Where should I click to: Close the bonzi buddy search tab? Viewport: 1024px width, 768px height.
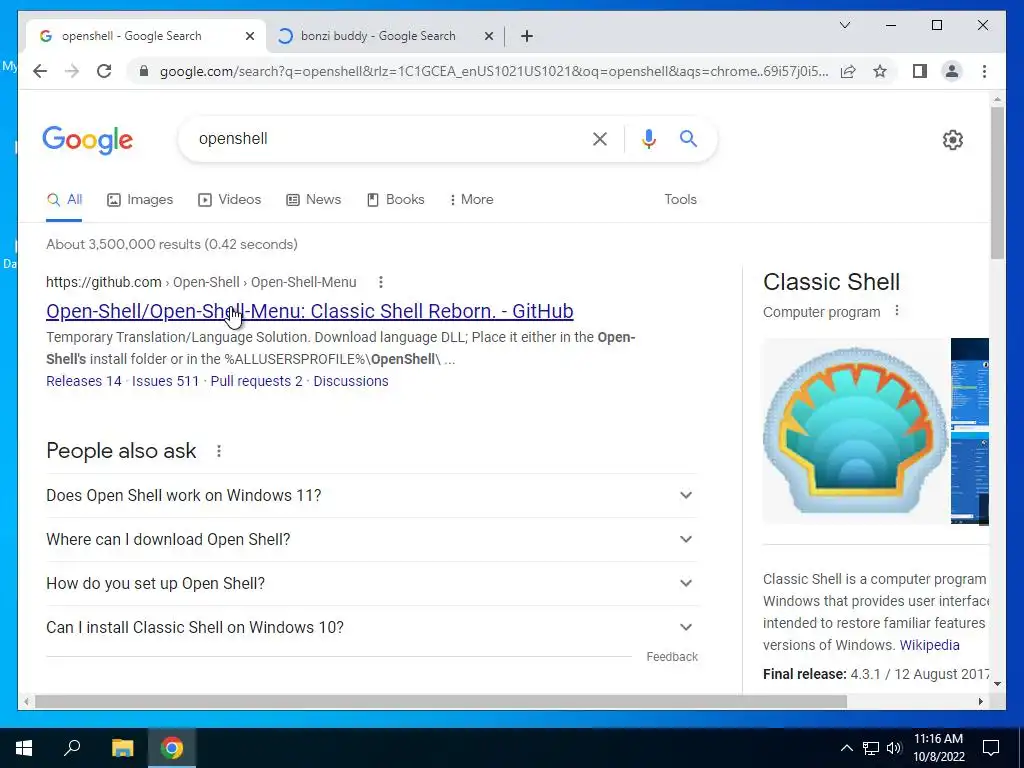coord(488,36)
